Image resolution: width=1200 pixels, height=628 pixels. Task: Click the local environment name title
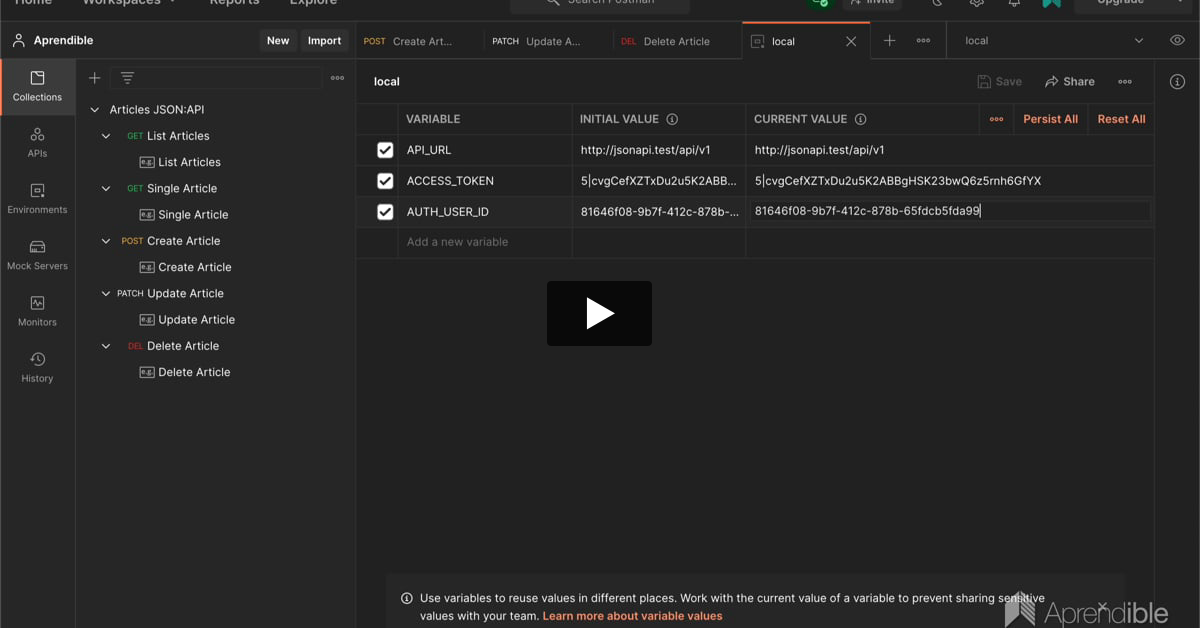point(387,82)
